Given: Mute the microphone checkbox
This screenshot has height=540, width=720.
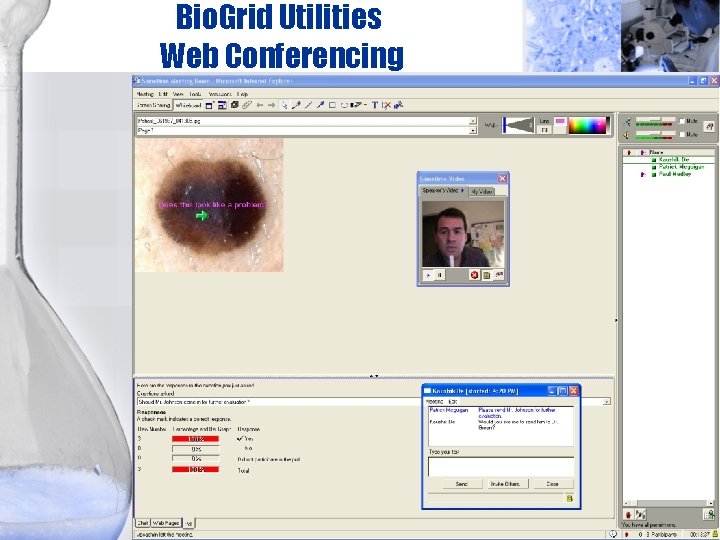Looking at the screenshot, I should (x=682, y=121).
